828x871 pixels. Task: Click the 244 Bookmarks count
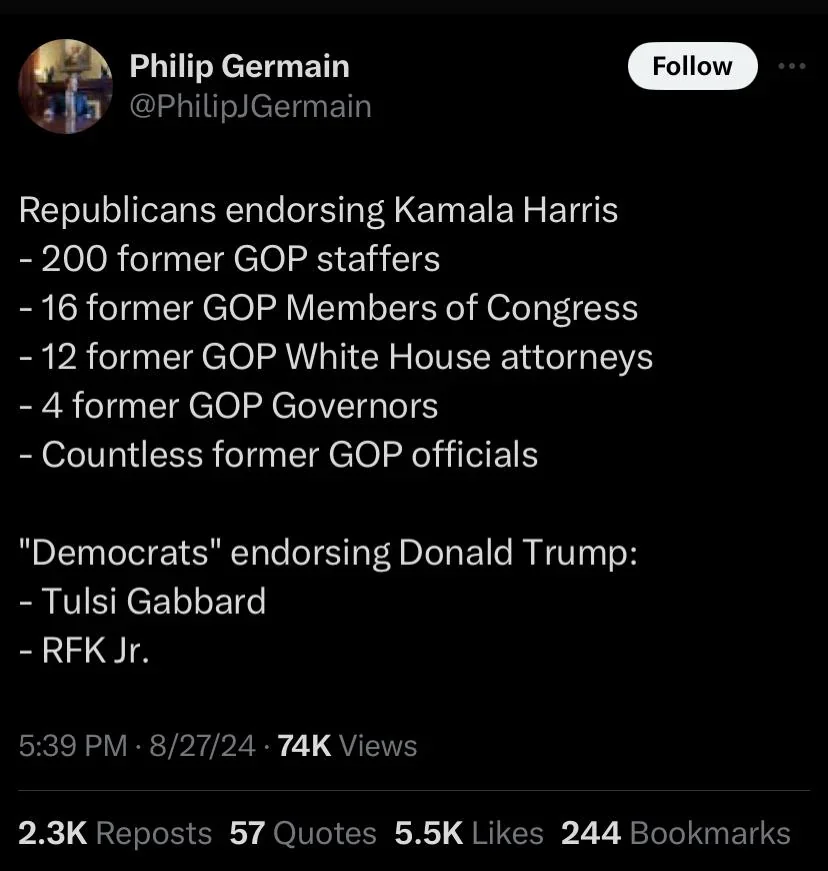[676, 833]
